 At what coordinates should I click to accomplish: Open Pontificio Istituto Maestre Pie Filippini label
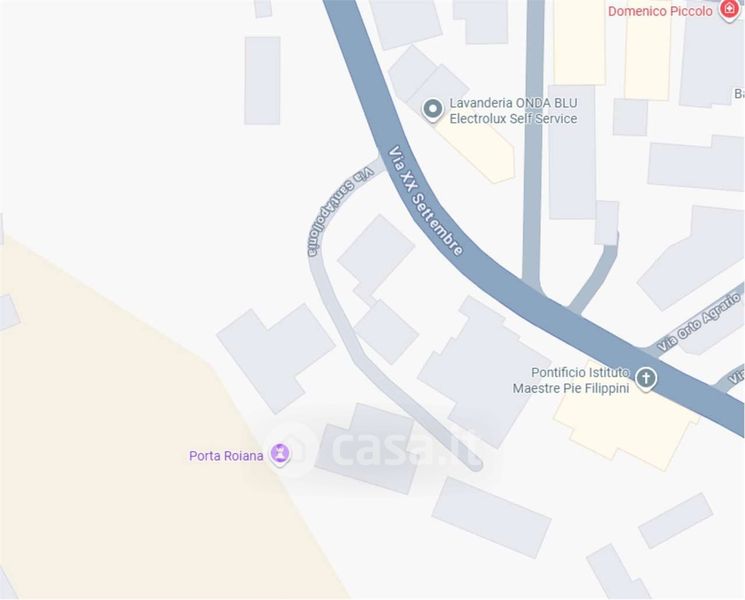[571, 381]
